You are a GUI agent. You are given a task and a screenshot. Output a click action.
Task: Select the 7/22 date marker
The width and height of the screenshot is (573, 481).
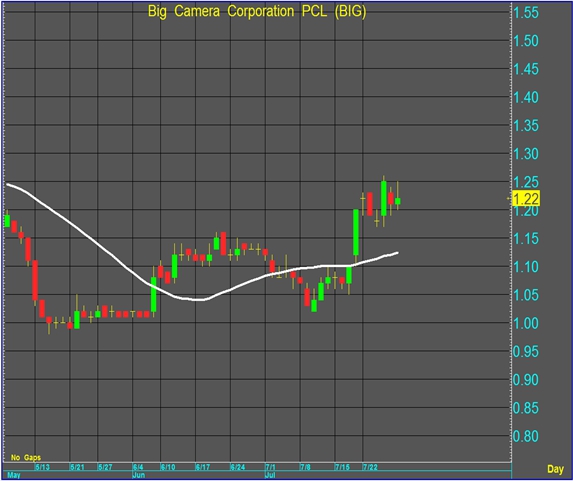coord(370,467)
